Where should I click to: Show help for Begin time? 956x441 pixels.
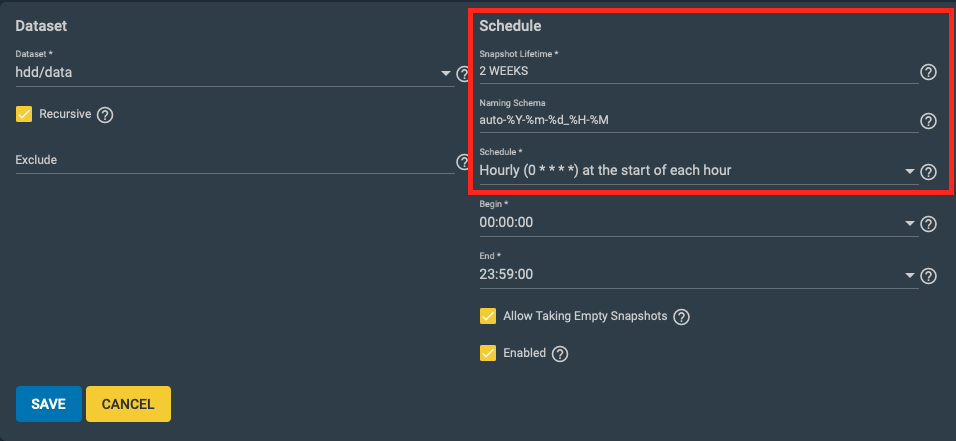pyautogui.click(x=928, y=224)
